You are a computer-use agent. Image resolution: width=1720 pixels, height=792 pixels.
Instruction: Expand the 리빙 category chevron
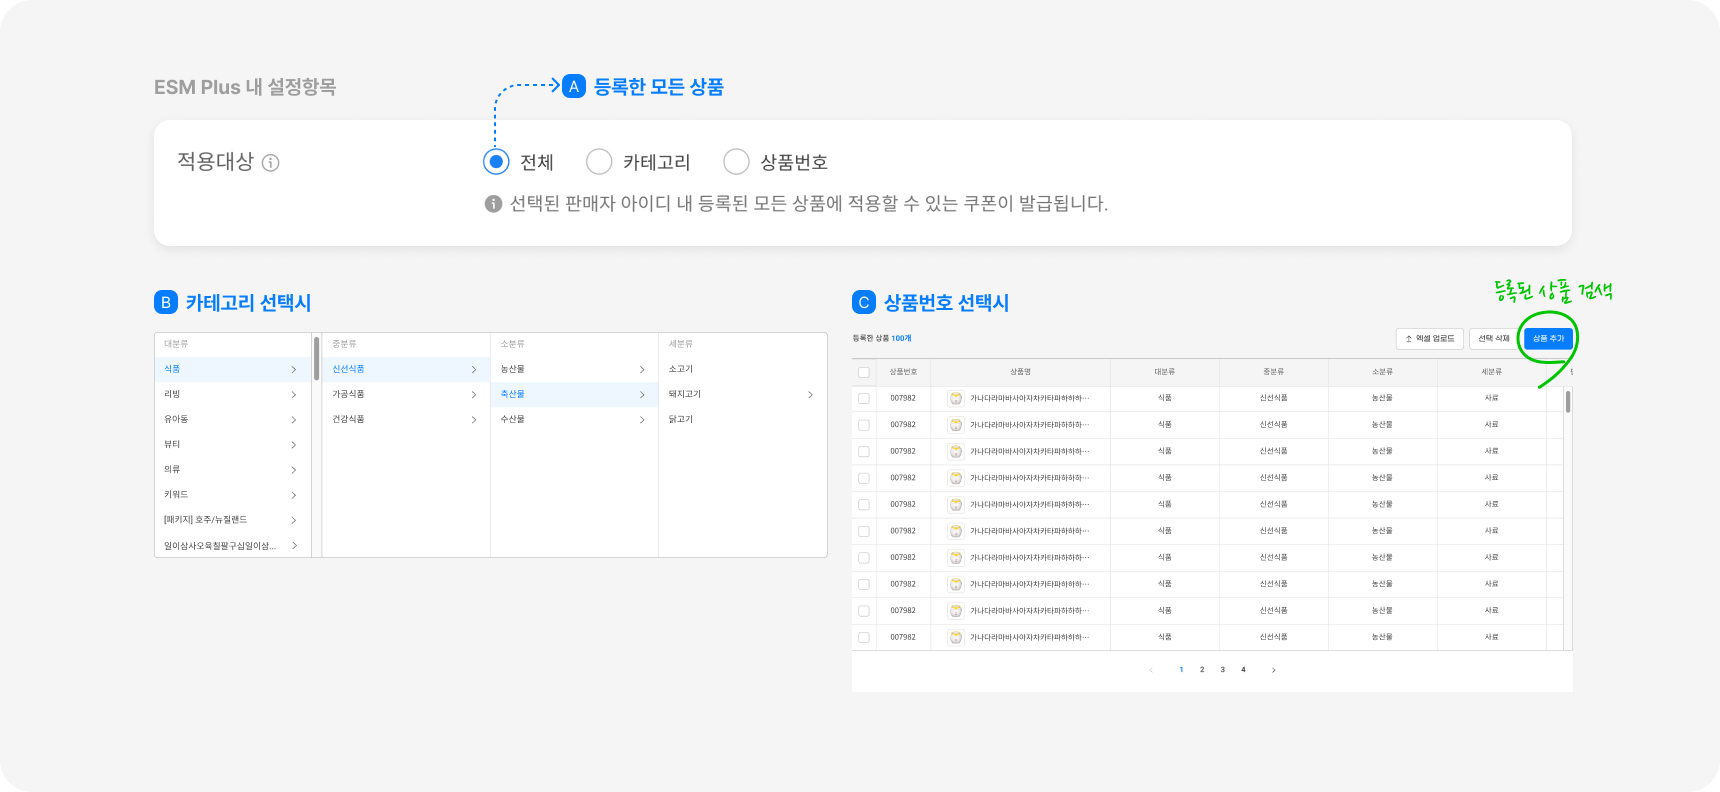pyautogui.click(x=293, y=395)
